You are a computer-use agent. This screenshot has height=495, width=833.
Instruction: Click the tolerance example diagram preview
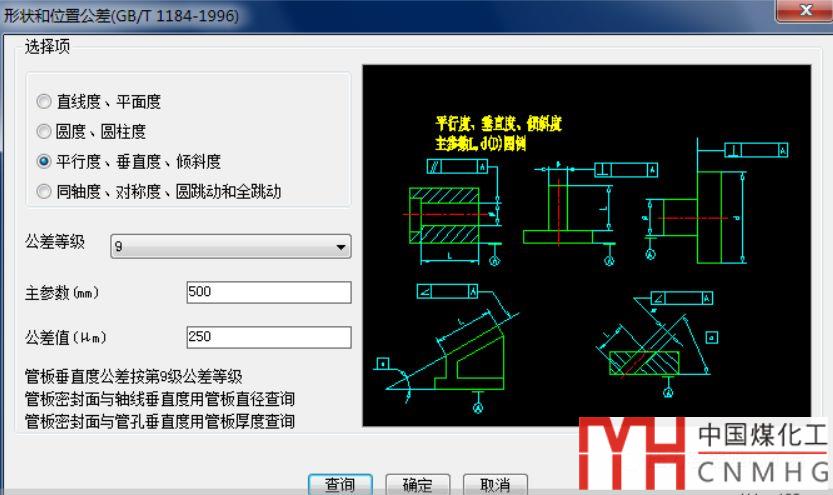click(x=586, y=245)
